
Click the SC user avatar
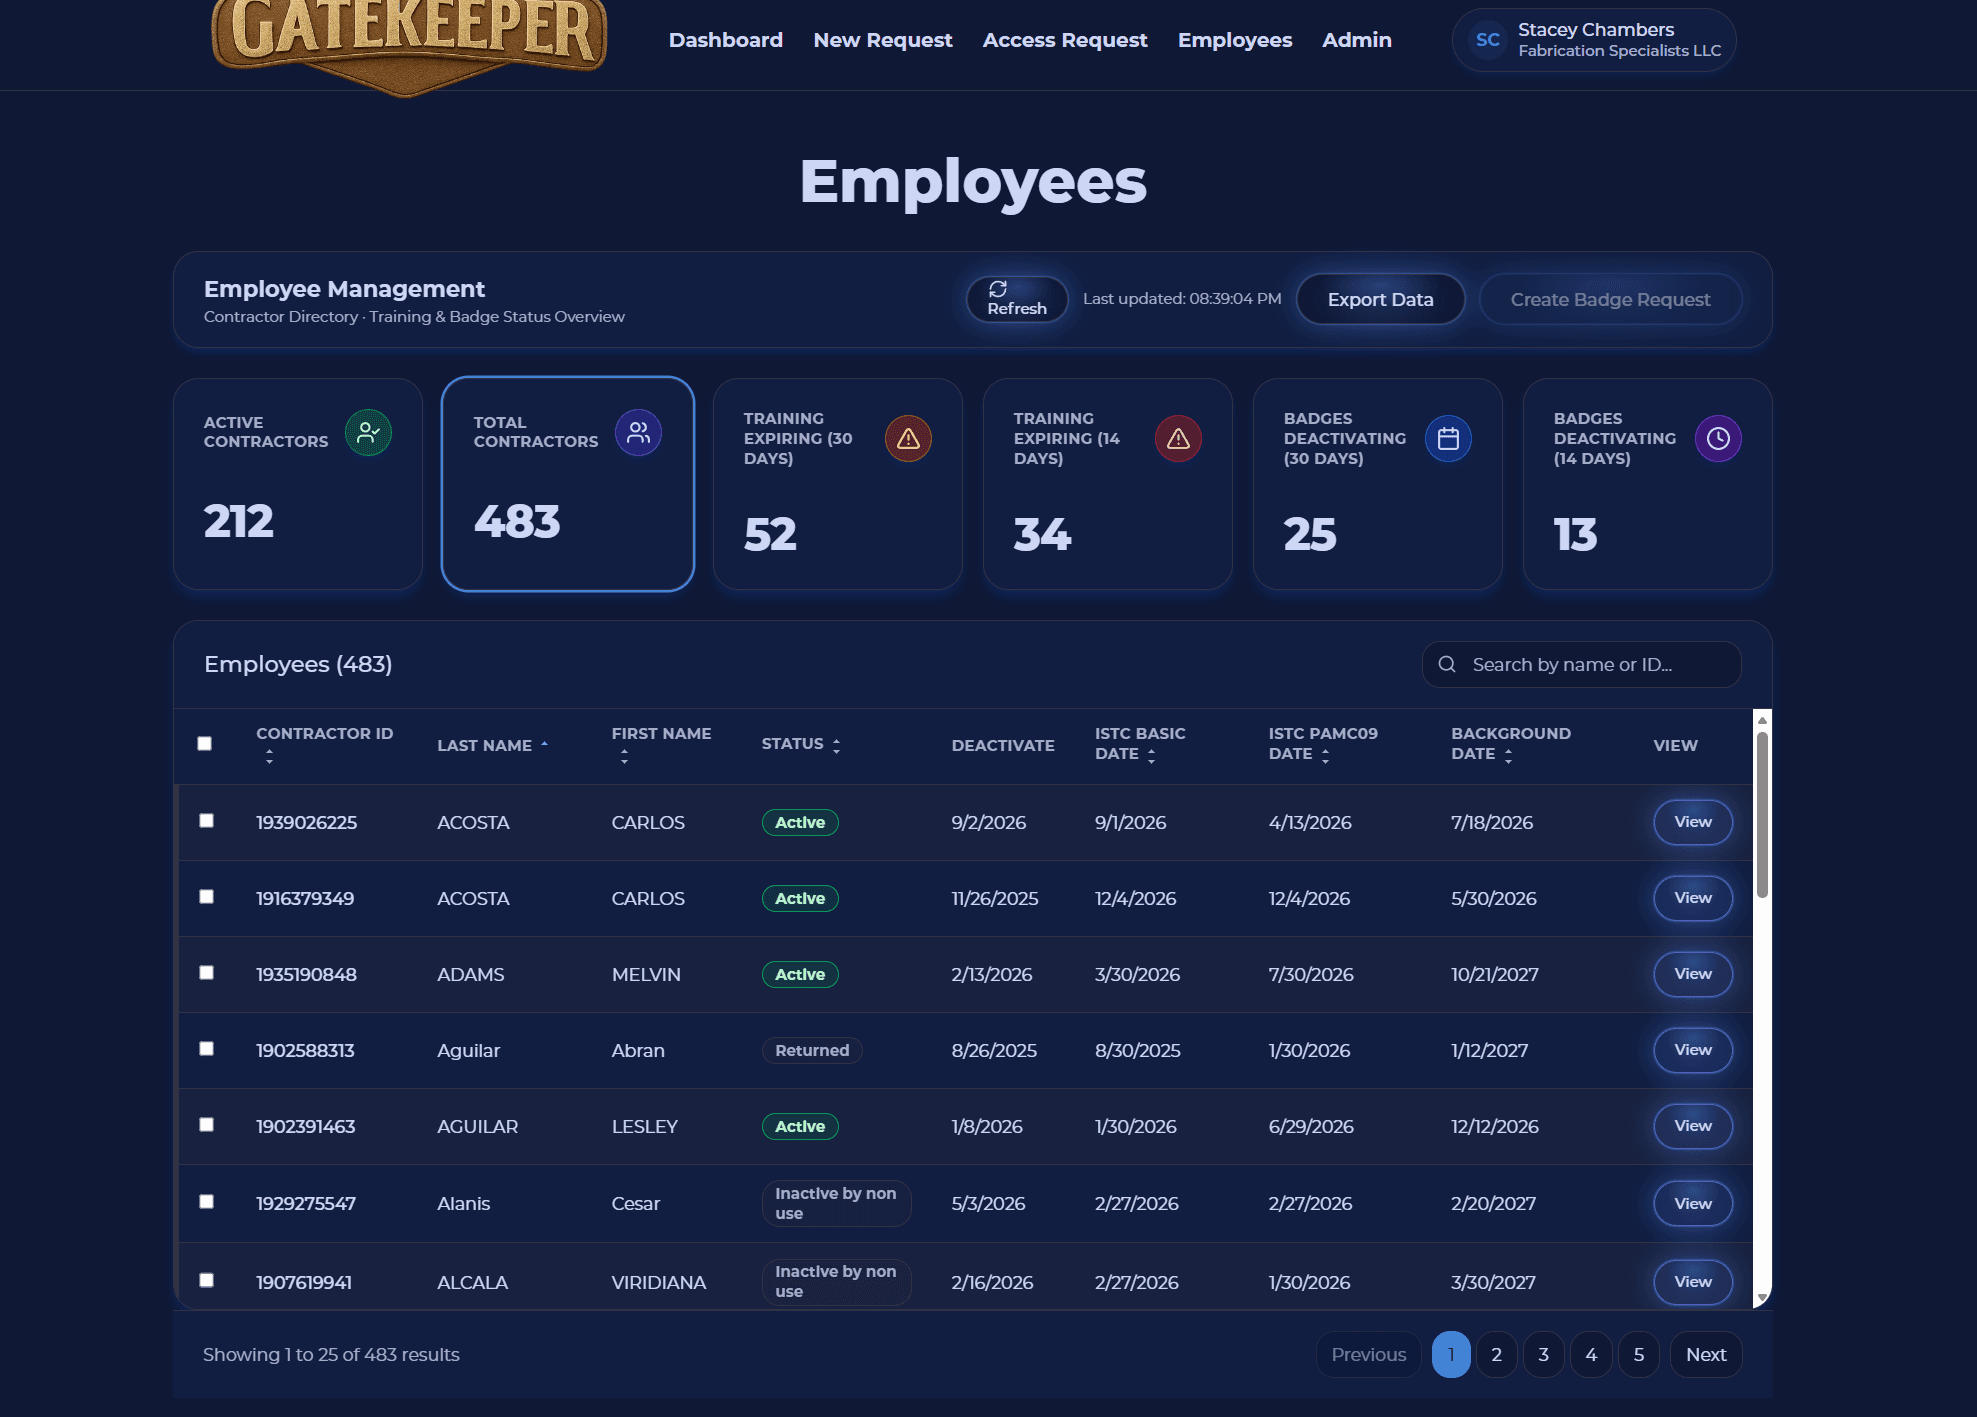(1487, 40)
